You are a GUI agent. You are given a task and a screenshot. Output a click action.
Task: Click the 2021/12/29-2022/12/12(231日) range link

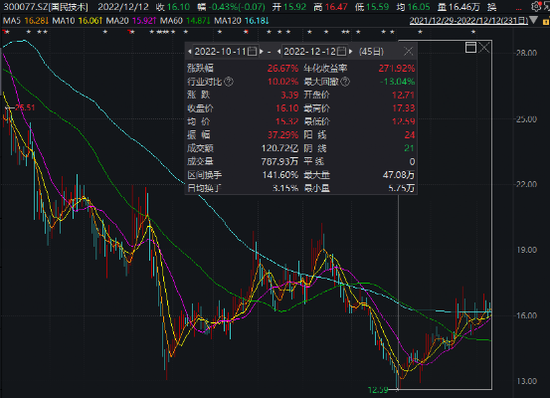pyautogui.click(x=469, y=20)
